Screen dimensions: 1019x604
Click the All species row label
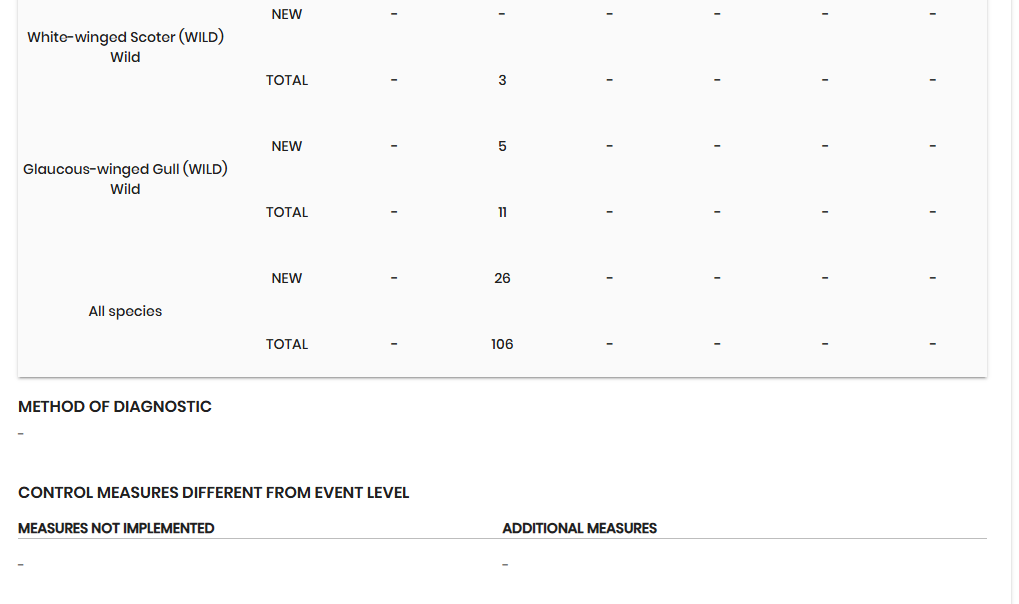click(x=125, y=312)
